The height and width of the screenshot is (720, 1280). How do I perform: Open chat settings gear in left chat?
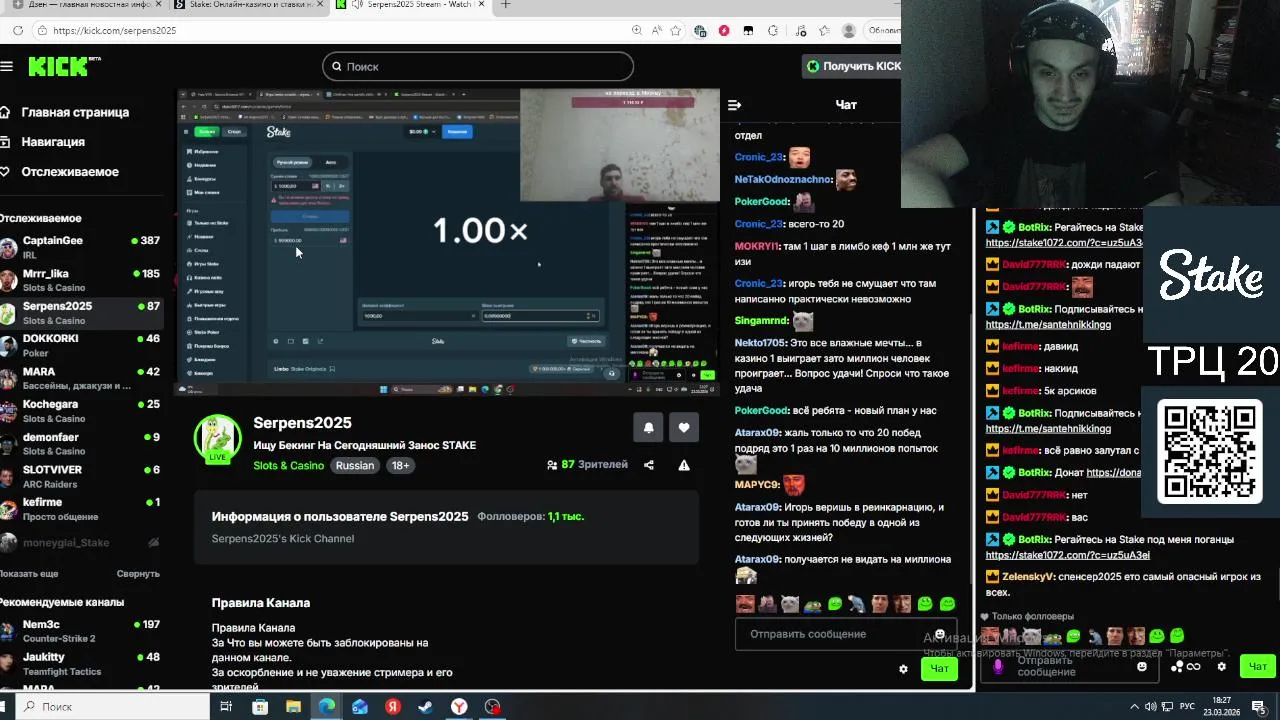(x=903, y=669)
